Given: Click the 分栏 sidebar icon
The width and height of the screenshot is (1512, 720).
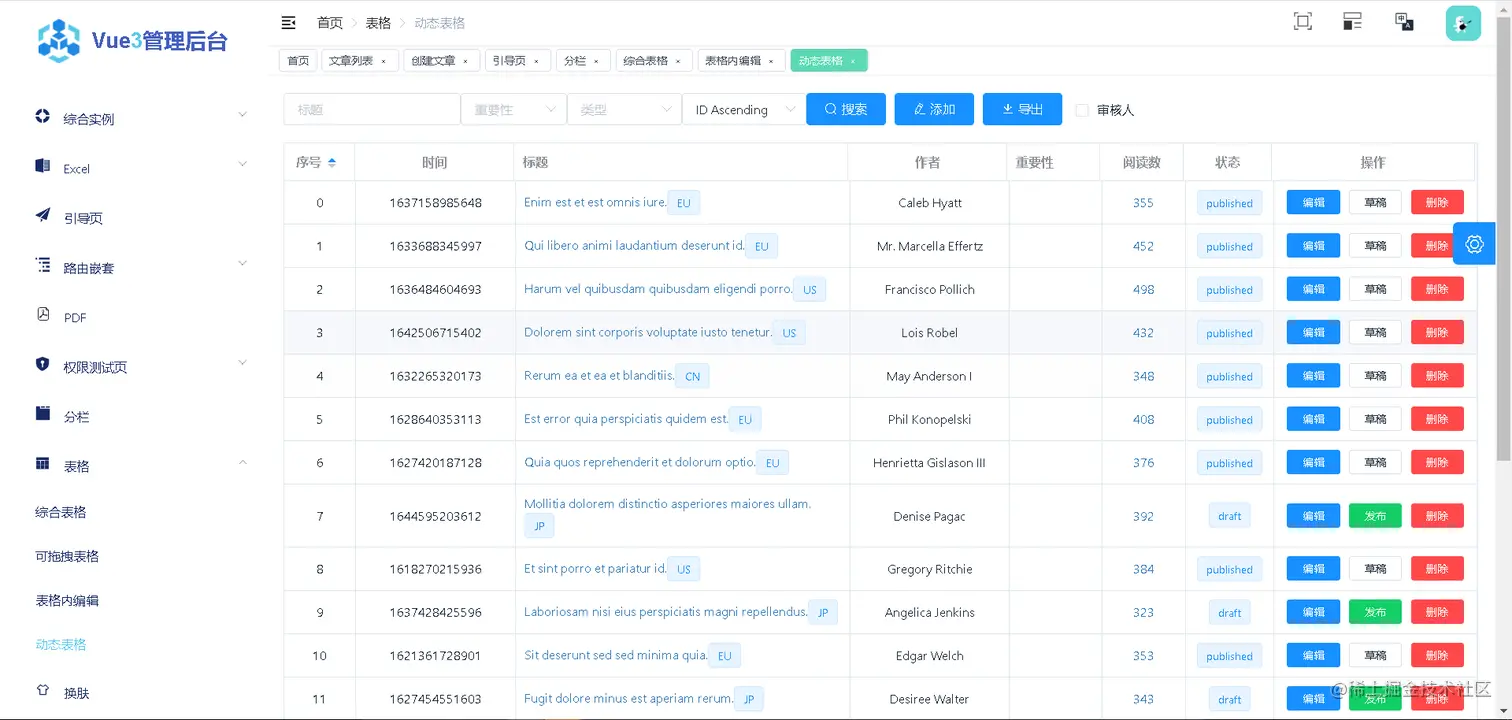Looking at the screenshot, I should pyautogui.click(x=42, y=414).
